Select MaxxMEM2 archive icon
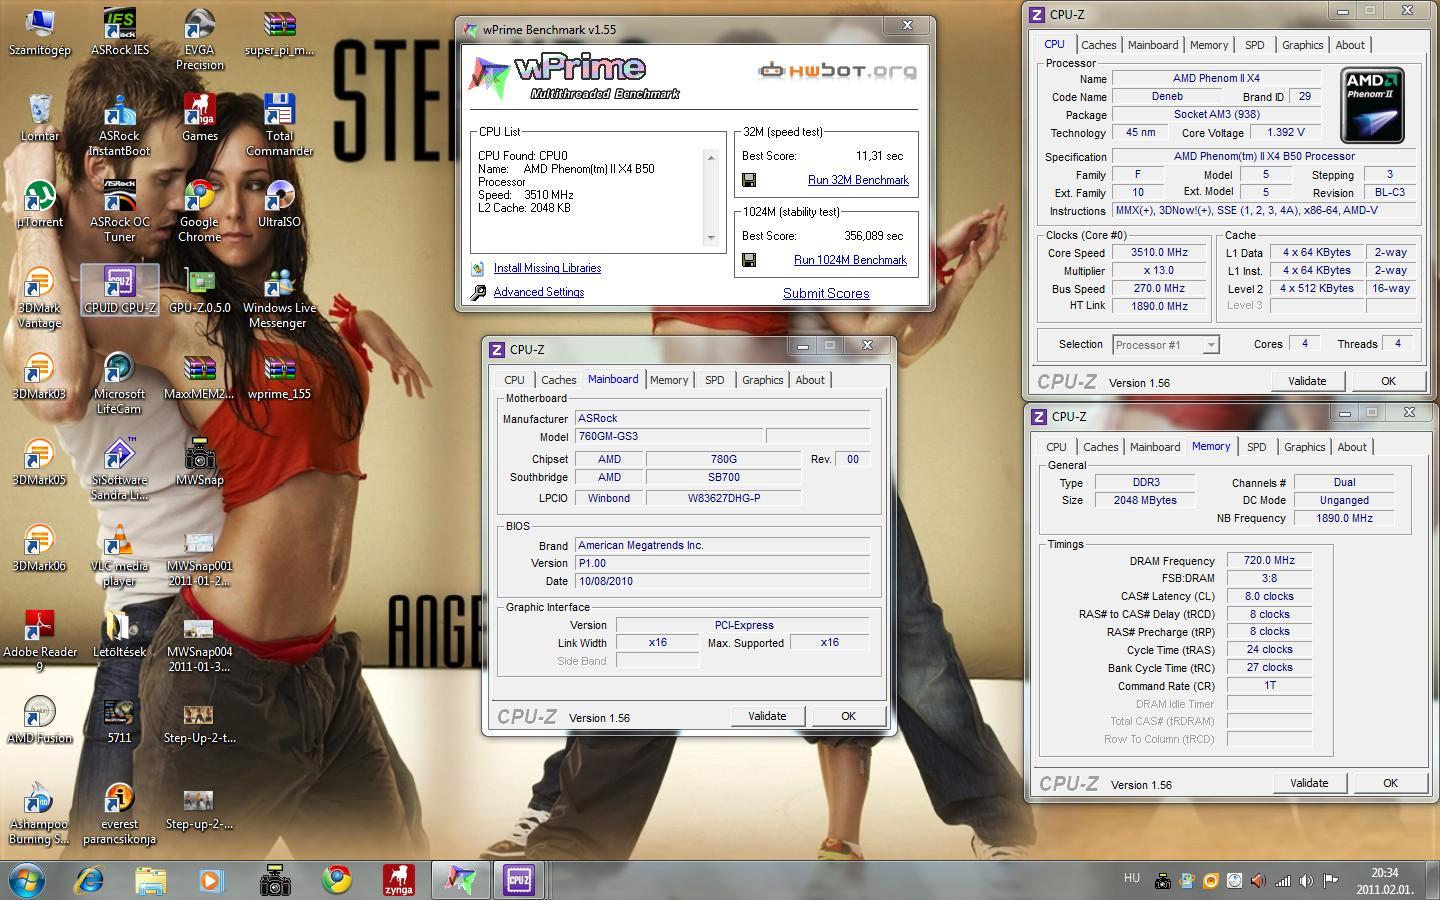Screen dimensions: 1440x900 pos(199,376)
